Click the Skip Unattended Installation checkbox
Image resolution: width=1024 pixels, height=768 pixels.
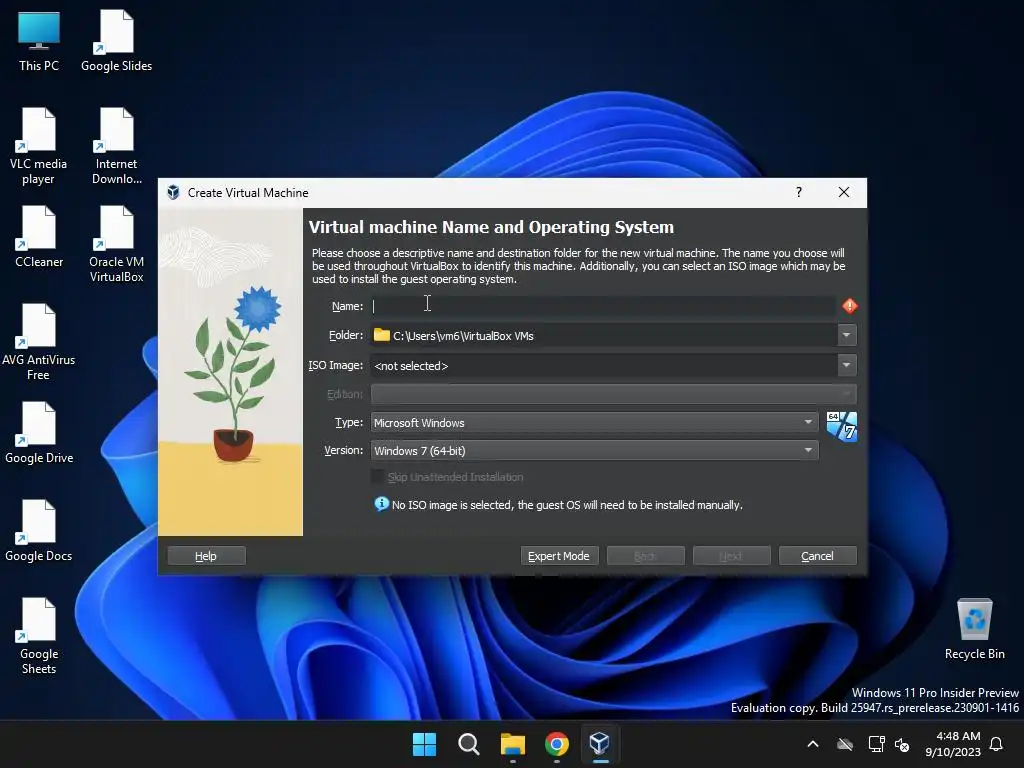point(377,477)
